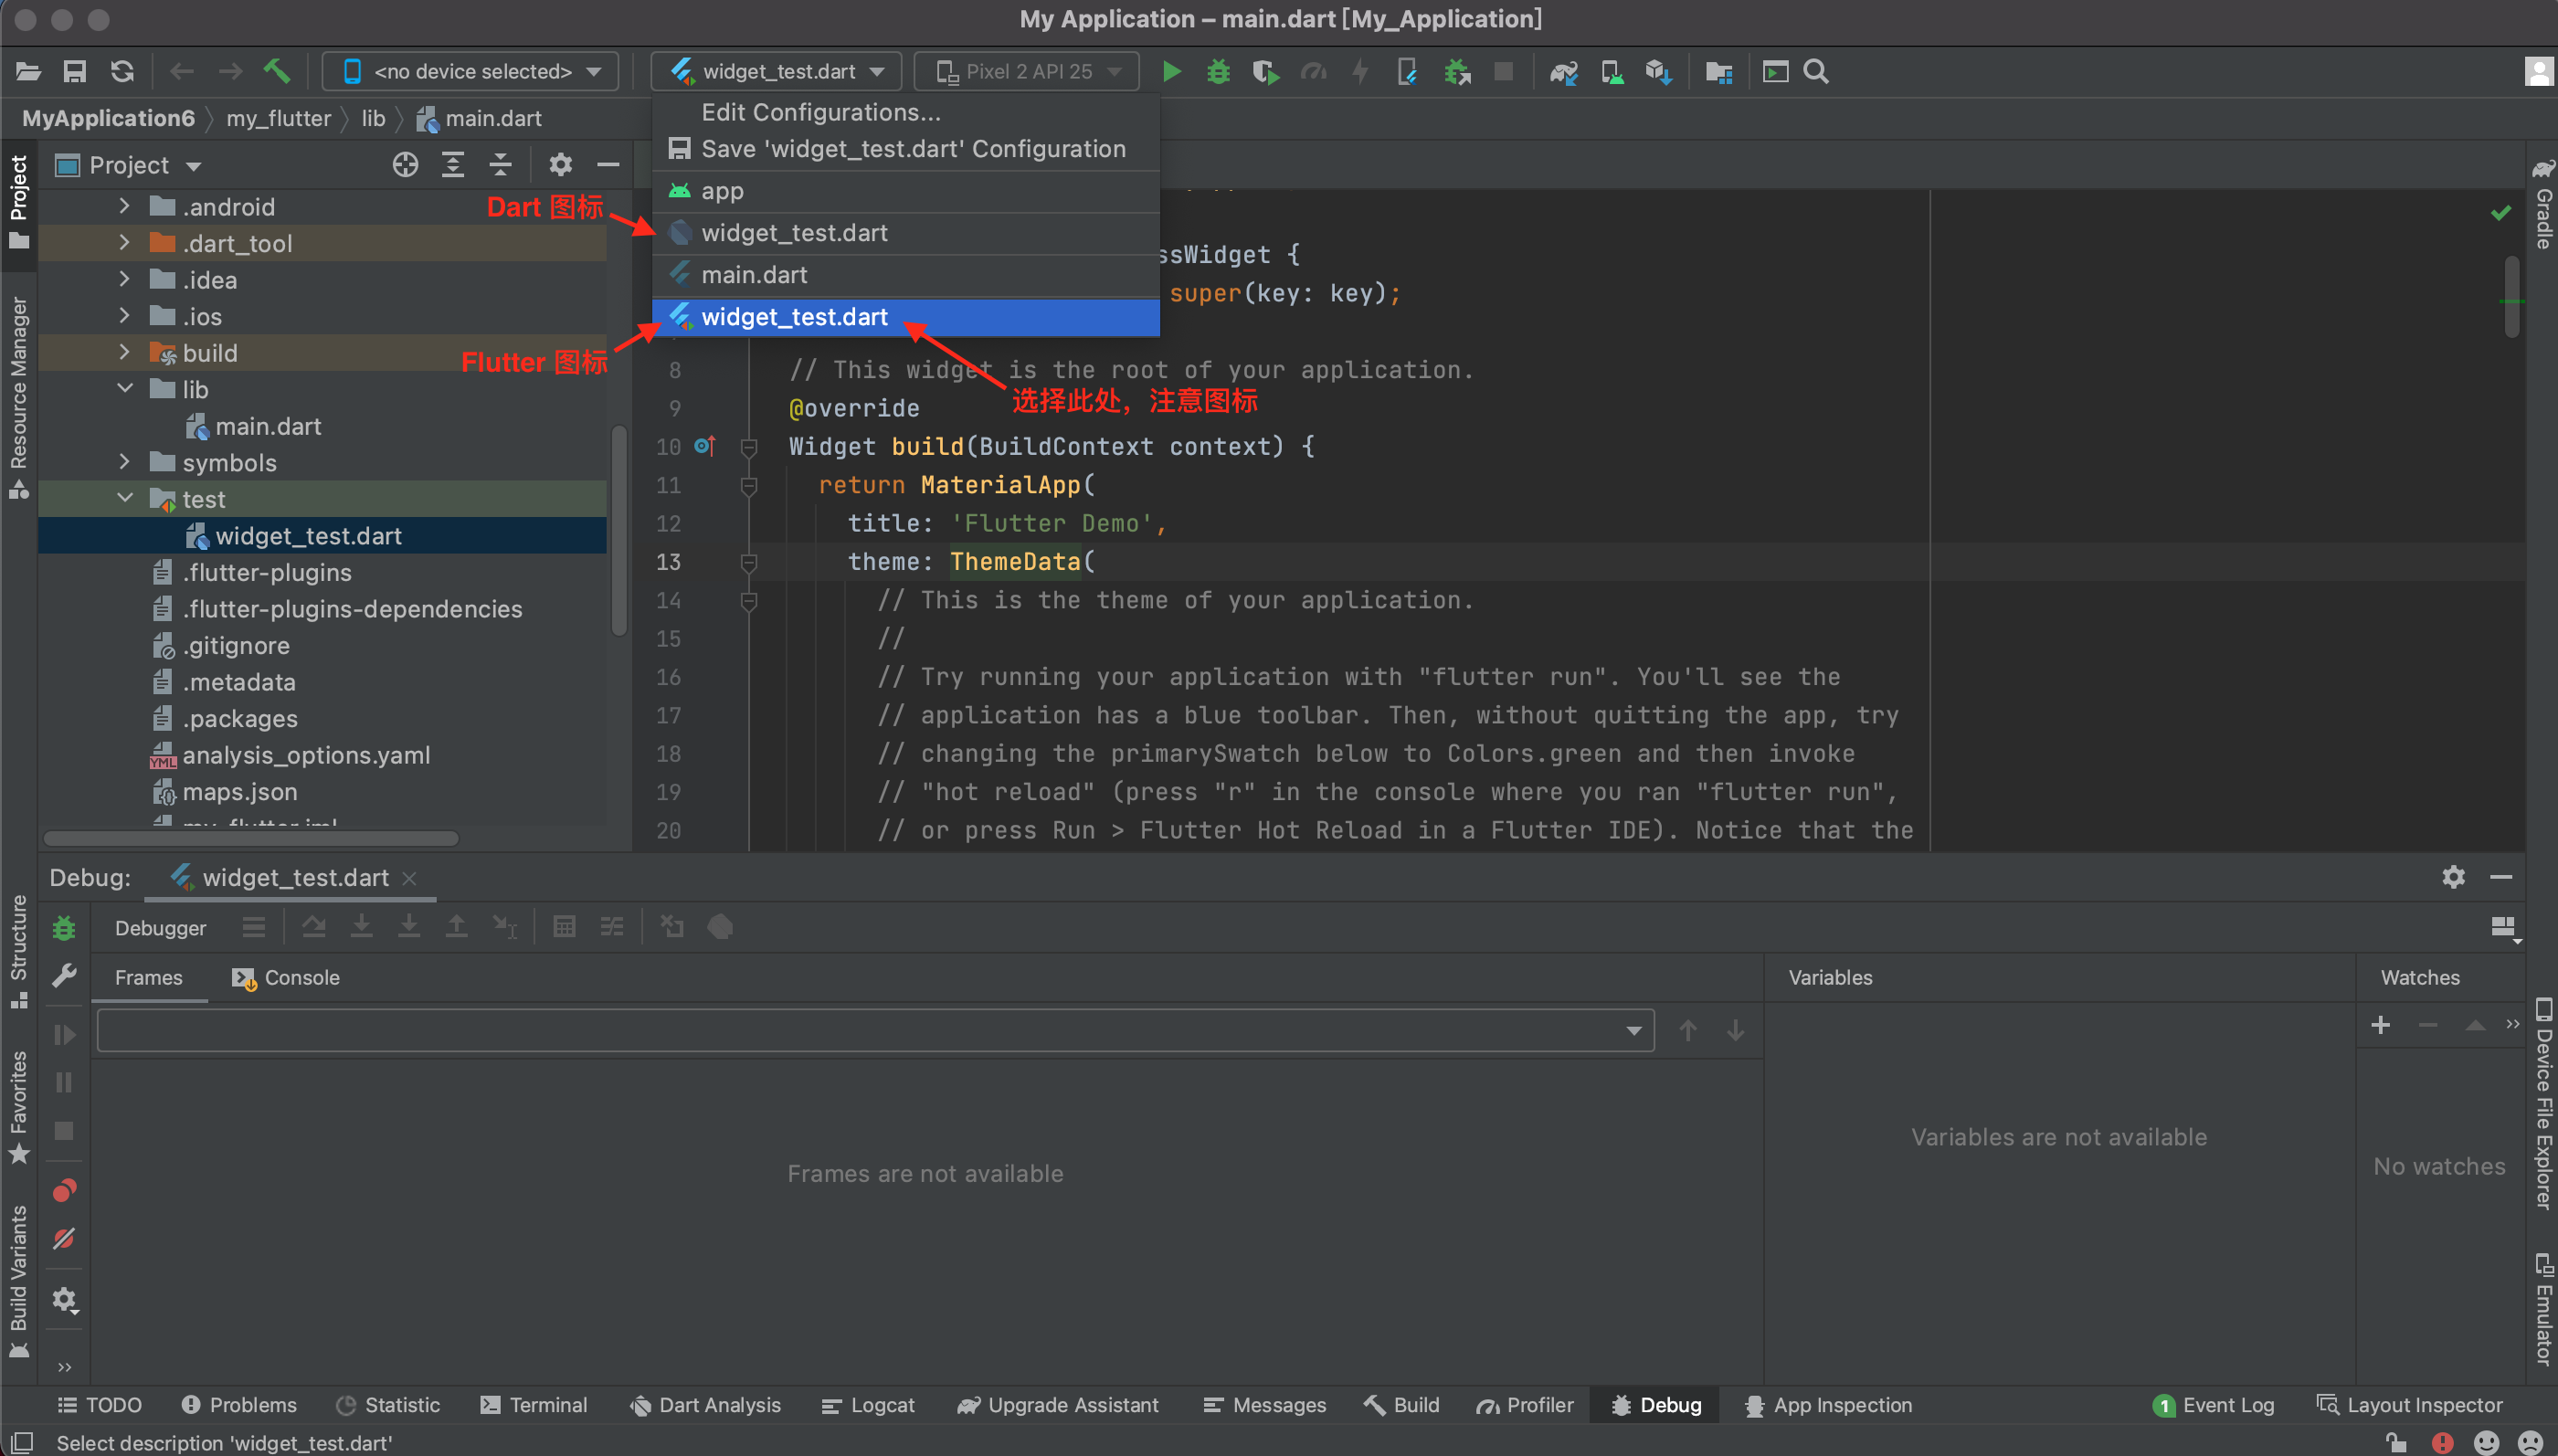Locate opened file crosshair icon in Project panel
The height and width of the screenshot is (1456, 2558).
(x=405, y=165)
